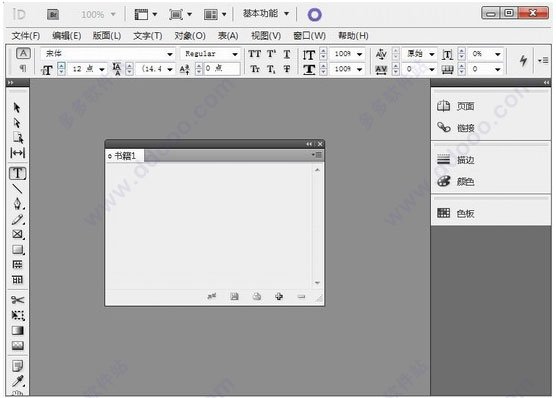The image size is (556, 398).
Task: Select the Eyedropper tool
Action: click(x=18, y=381)
